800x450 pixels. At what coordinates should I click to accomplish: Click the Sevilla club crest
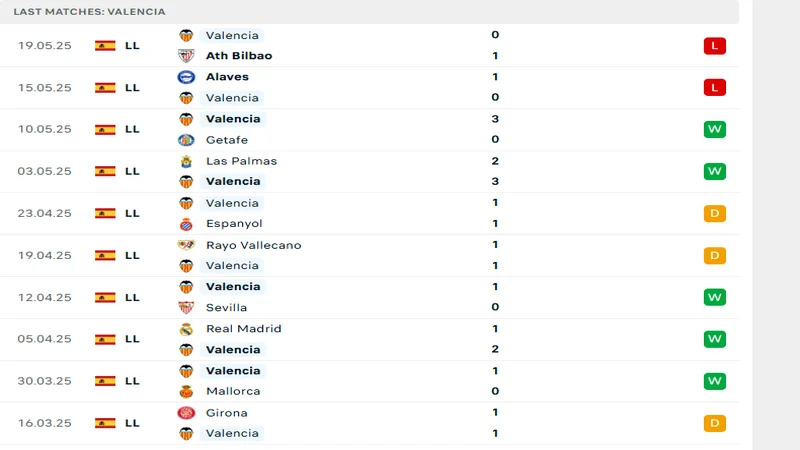click(186, 308)
